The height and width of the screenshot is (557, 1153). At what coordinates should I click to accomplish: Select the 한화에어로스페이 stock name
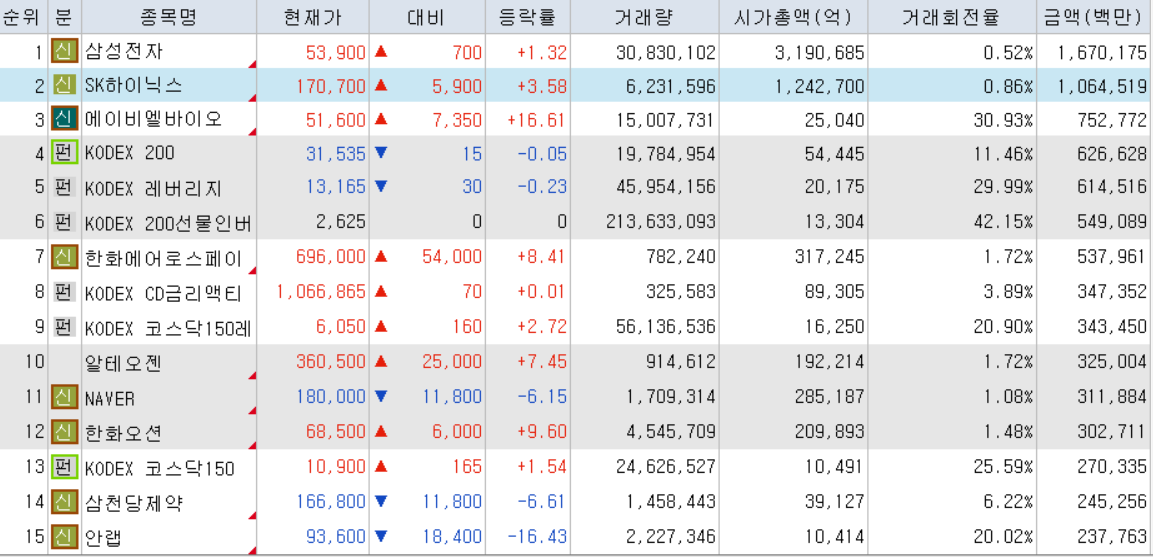(163, 257)
